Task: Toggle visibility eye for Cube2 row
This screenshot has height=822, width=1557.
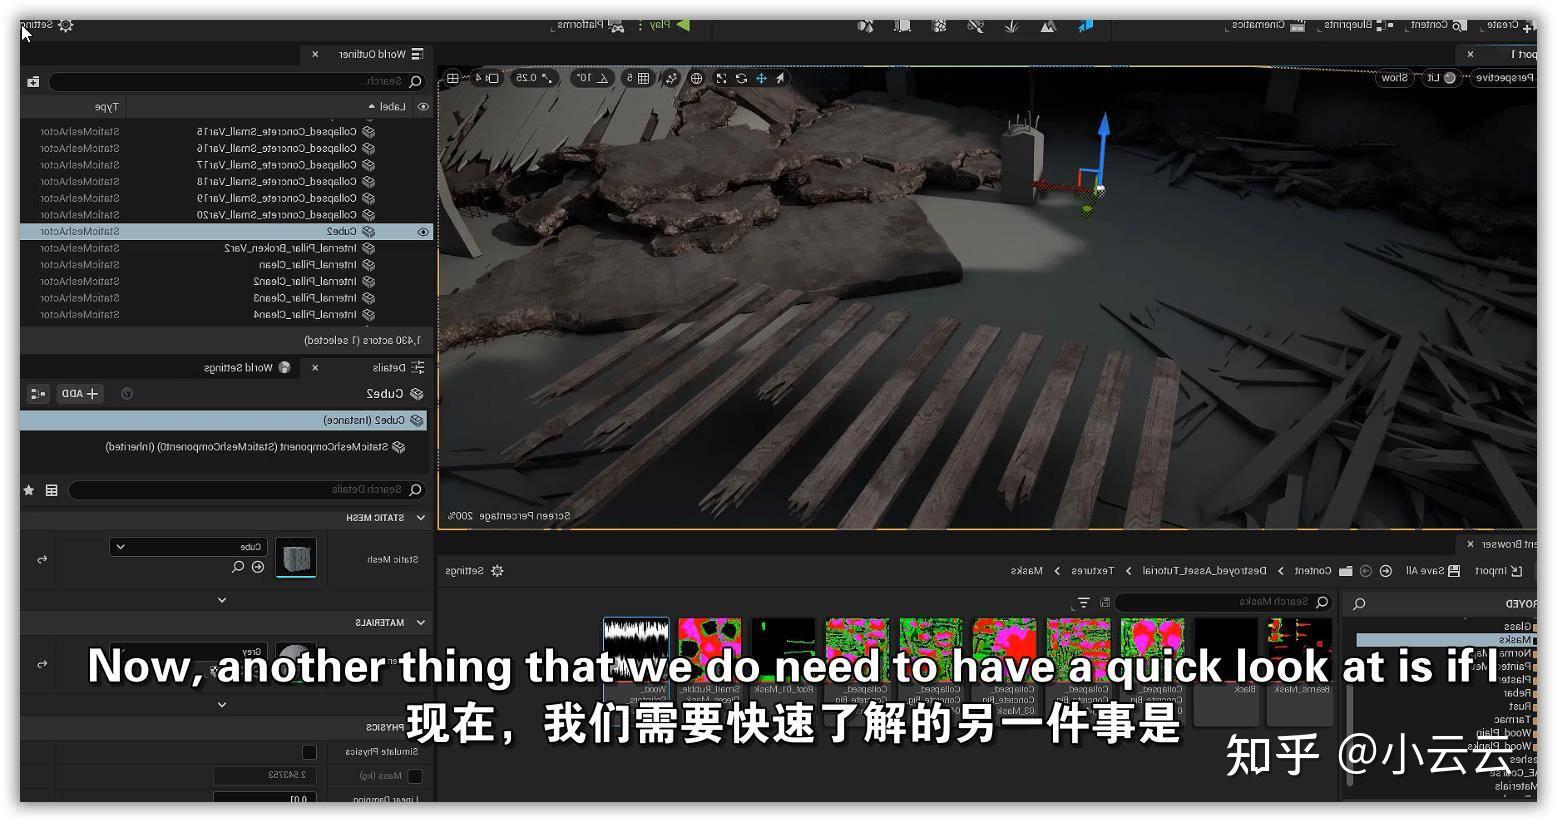Action: [423, 232]
